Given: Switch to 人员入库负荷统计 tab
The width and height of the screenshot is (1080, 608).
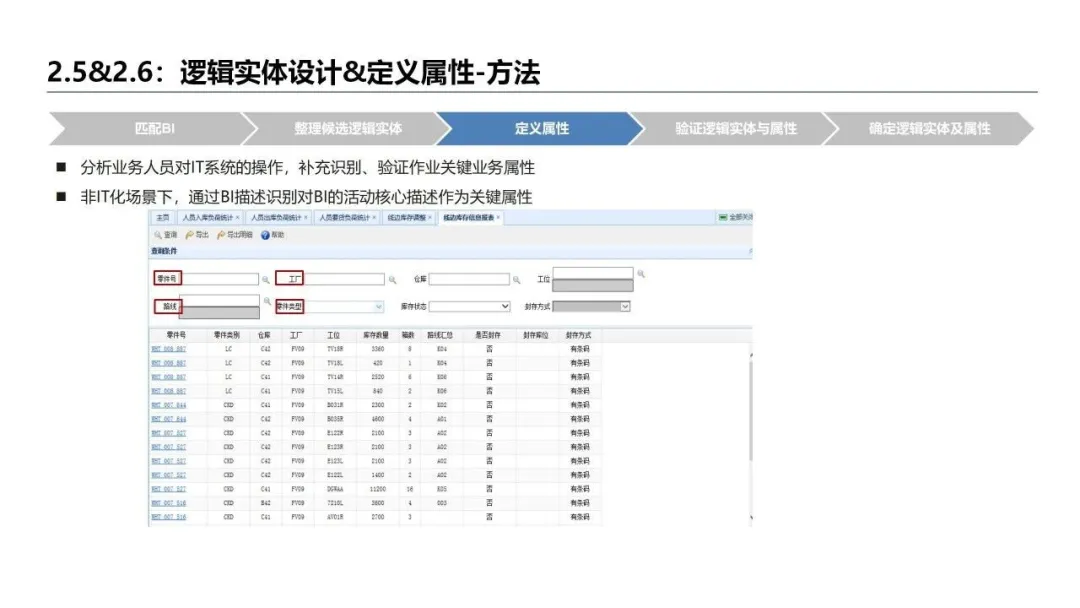Looking at the screenshot, I should (208, 217).
